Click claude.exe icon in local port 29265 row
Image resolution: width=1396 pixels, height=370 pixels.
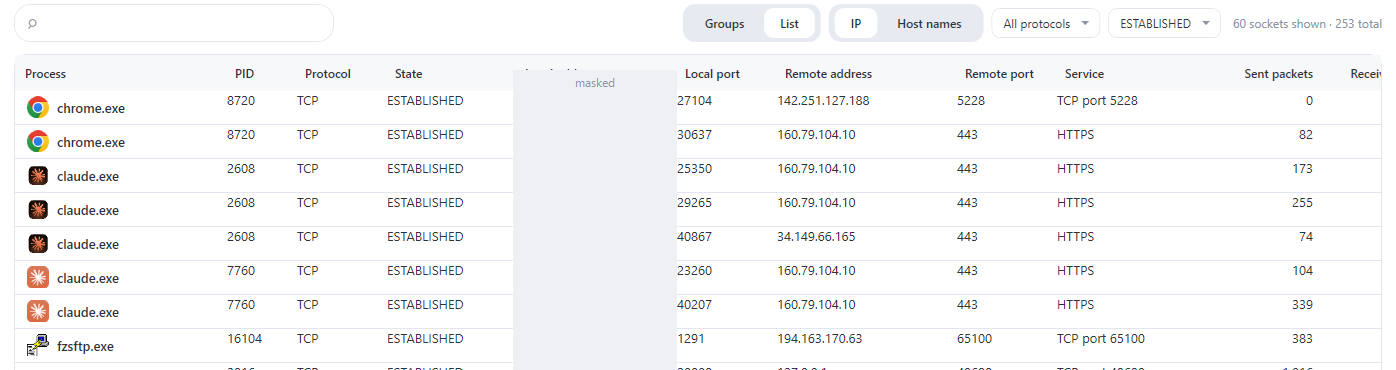pyautogui.click(x=38, y=210)
